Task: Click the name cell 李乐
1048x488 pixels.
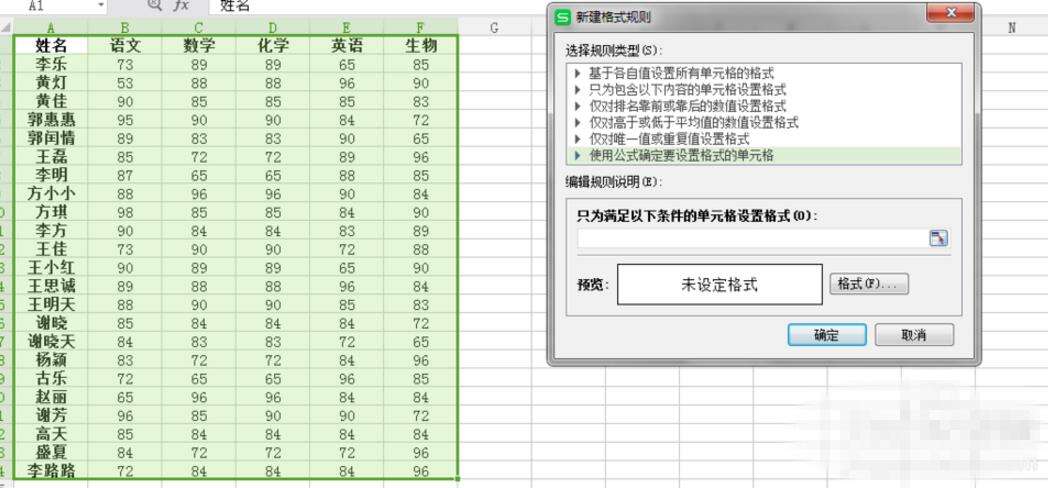Action: click(51, 65)
